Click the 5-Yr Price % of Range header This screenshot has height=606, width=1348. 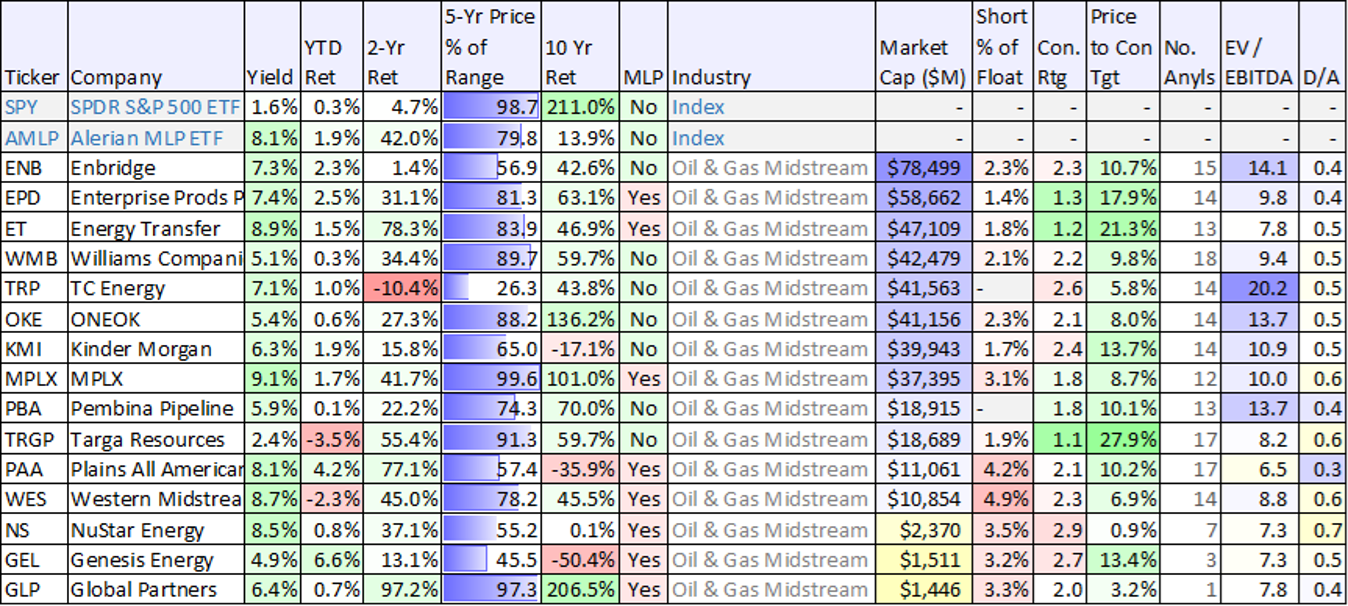[491, 47]
